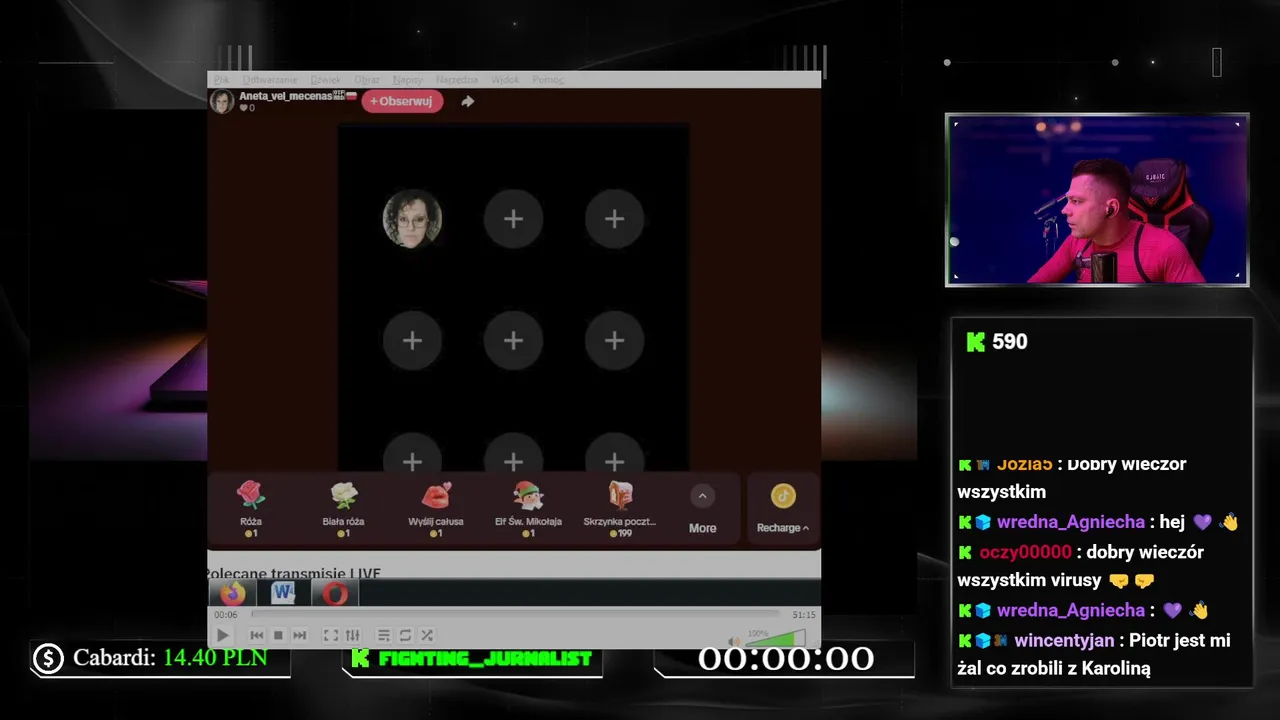Send the Biała róża gift
This screenshot has height=720, width=1280.
coord(343,509)
